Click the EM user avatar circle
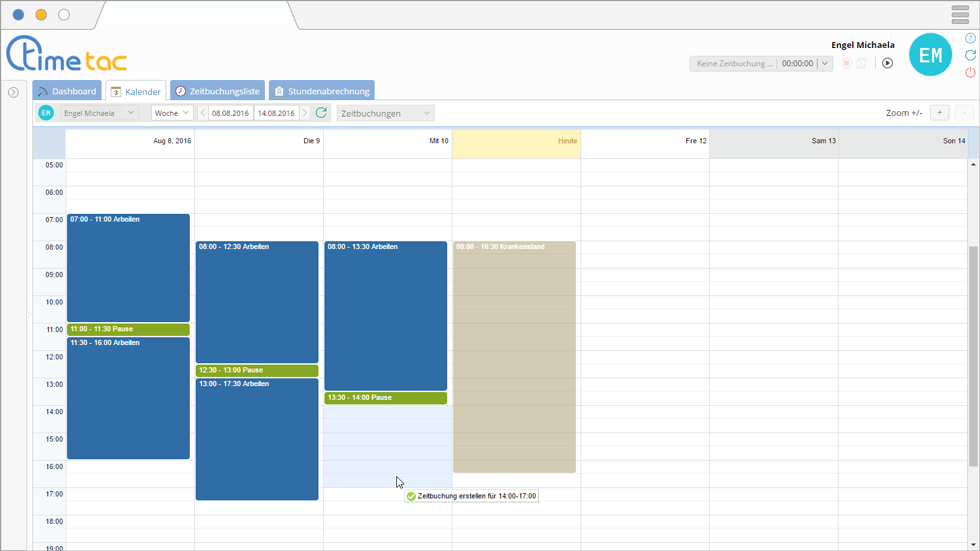Viewport: 980px width, 551px height. [930, 55]
